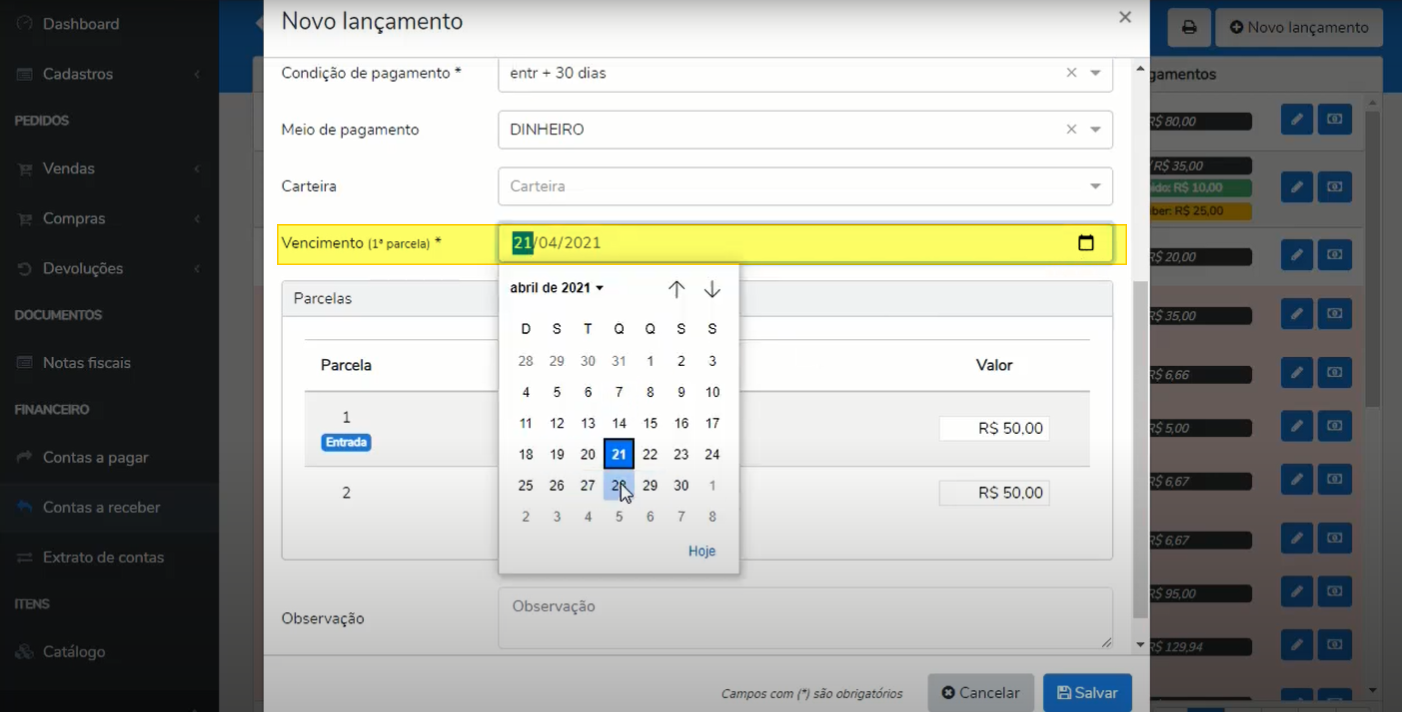Click the Parcelas panel header

697,299
